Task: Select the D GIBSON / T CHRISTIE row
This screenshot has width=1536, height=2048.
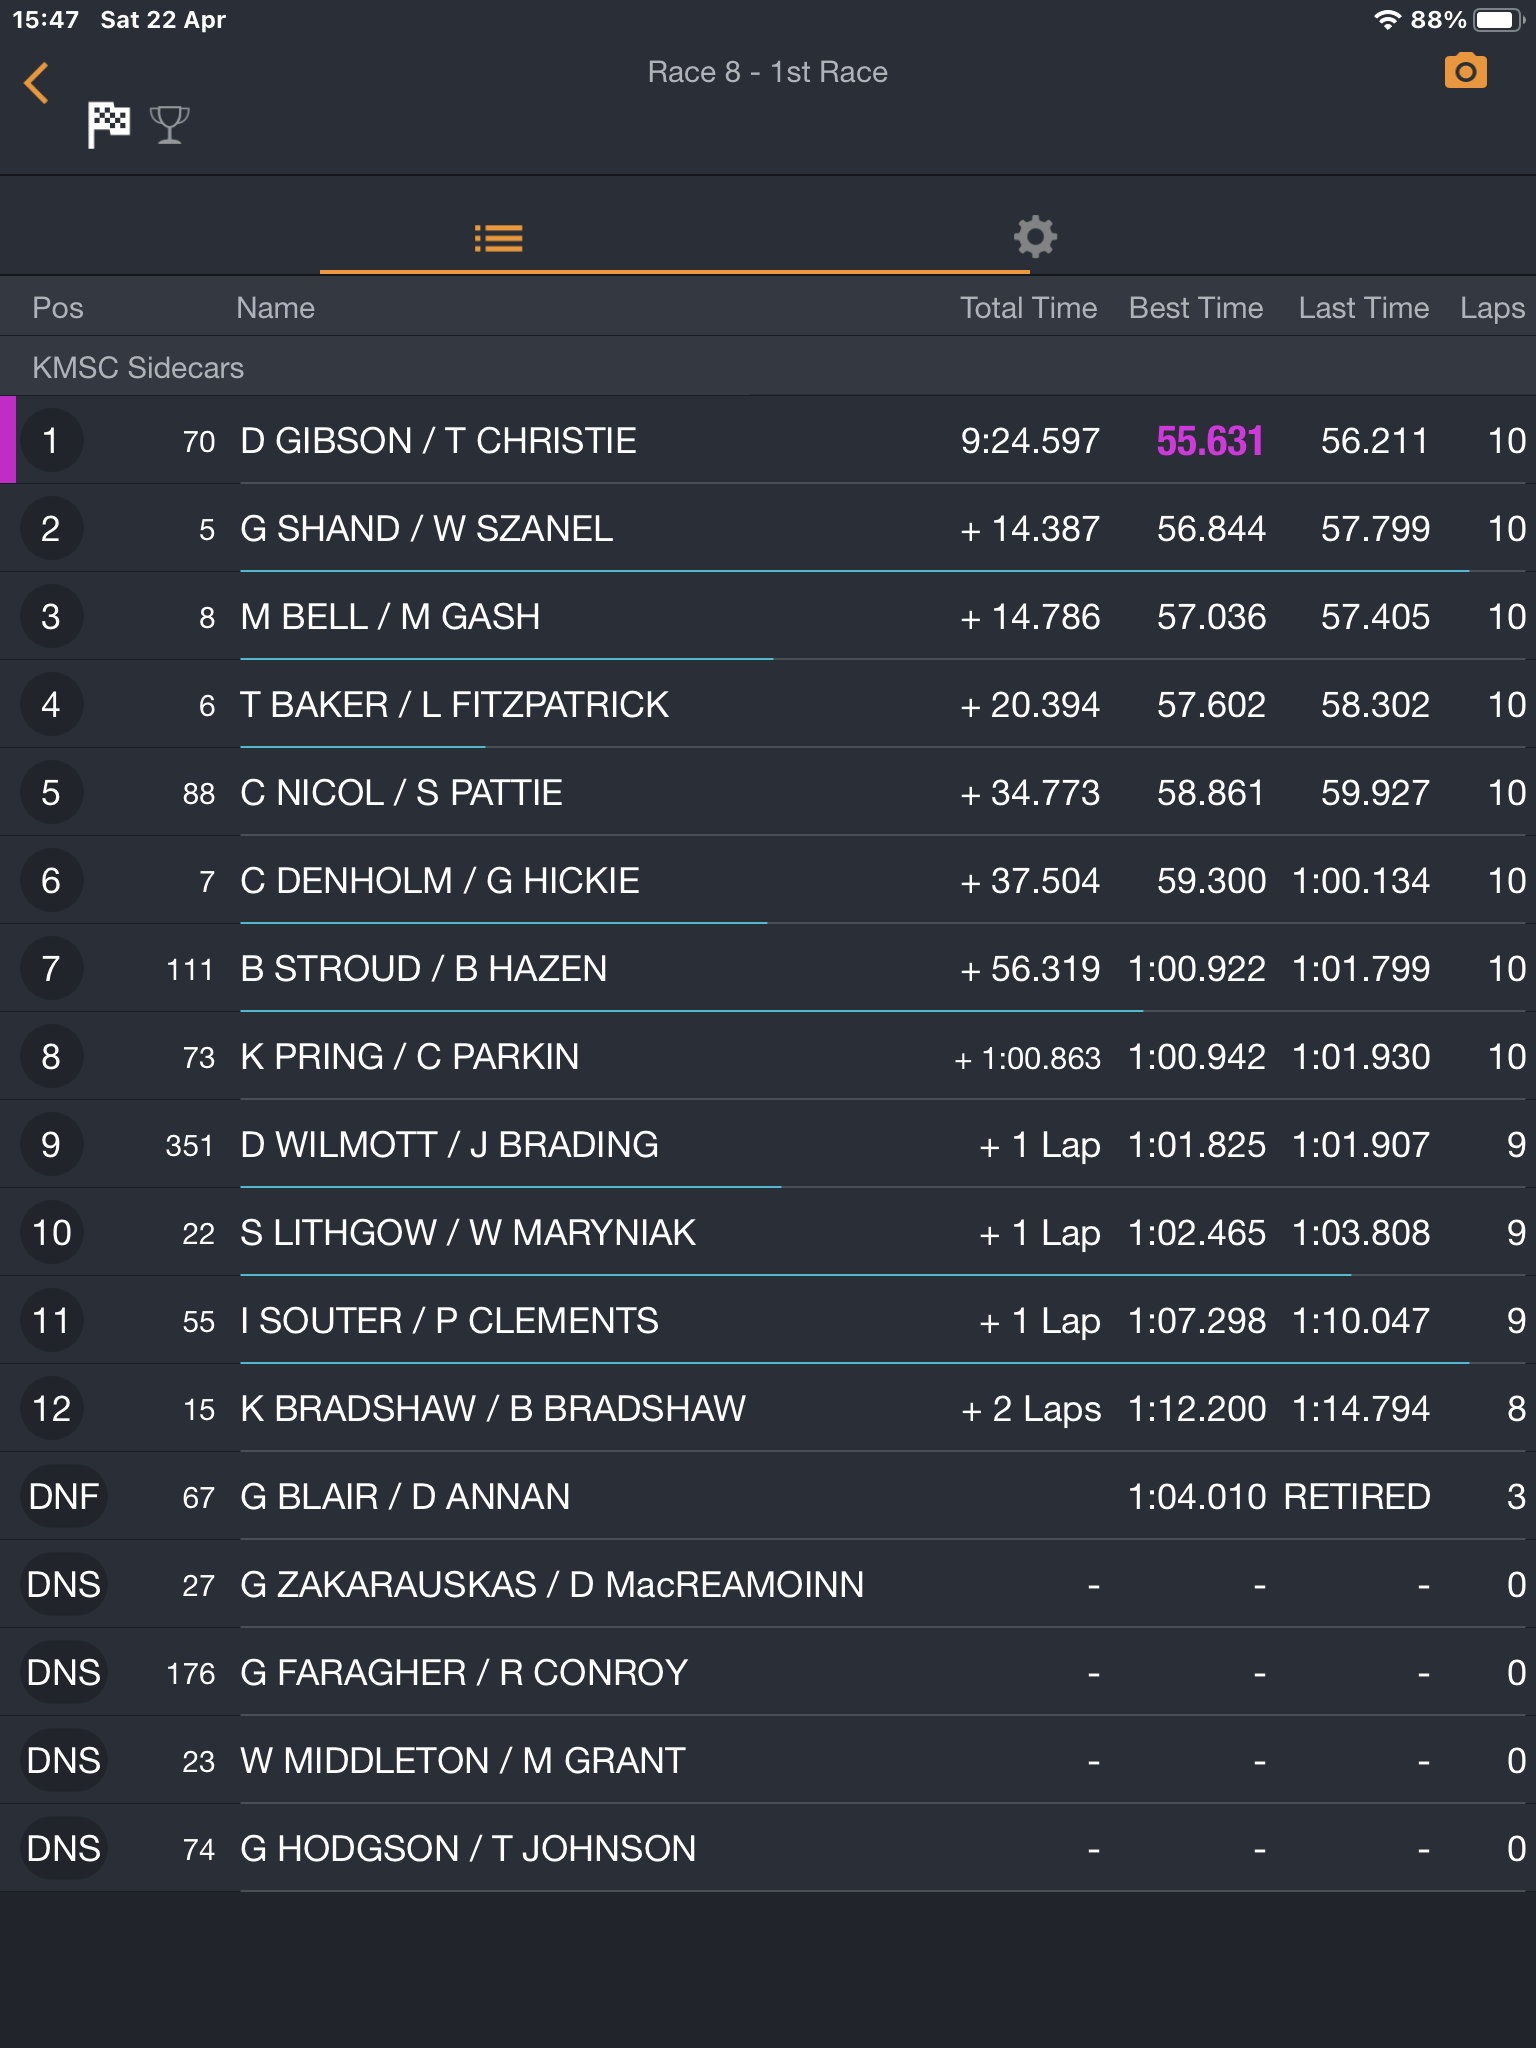Action: click(438, 441)
